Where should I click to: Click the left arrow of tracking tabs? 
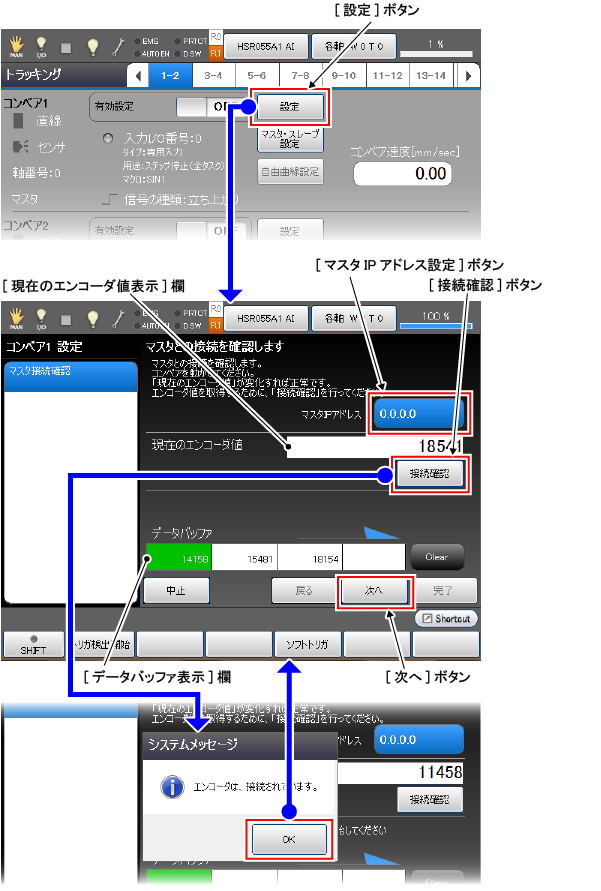click(x=139, y=75)
